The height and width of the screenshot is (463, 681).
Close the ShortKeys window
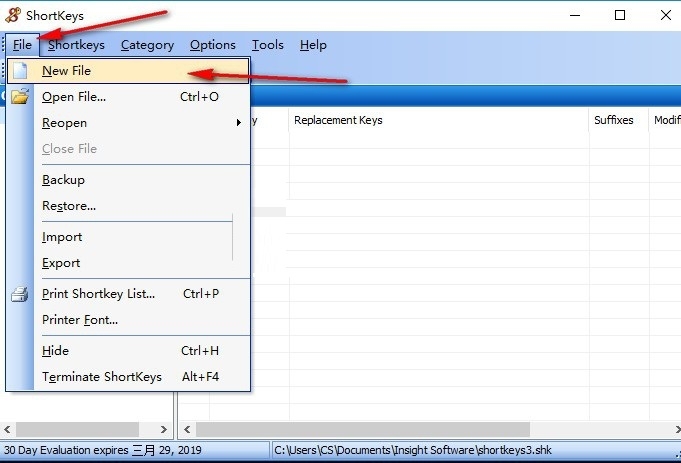coord(665,15)
